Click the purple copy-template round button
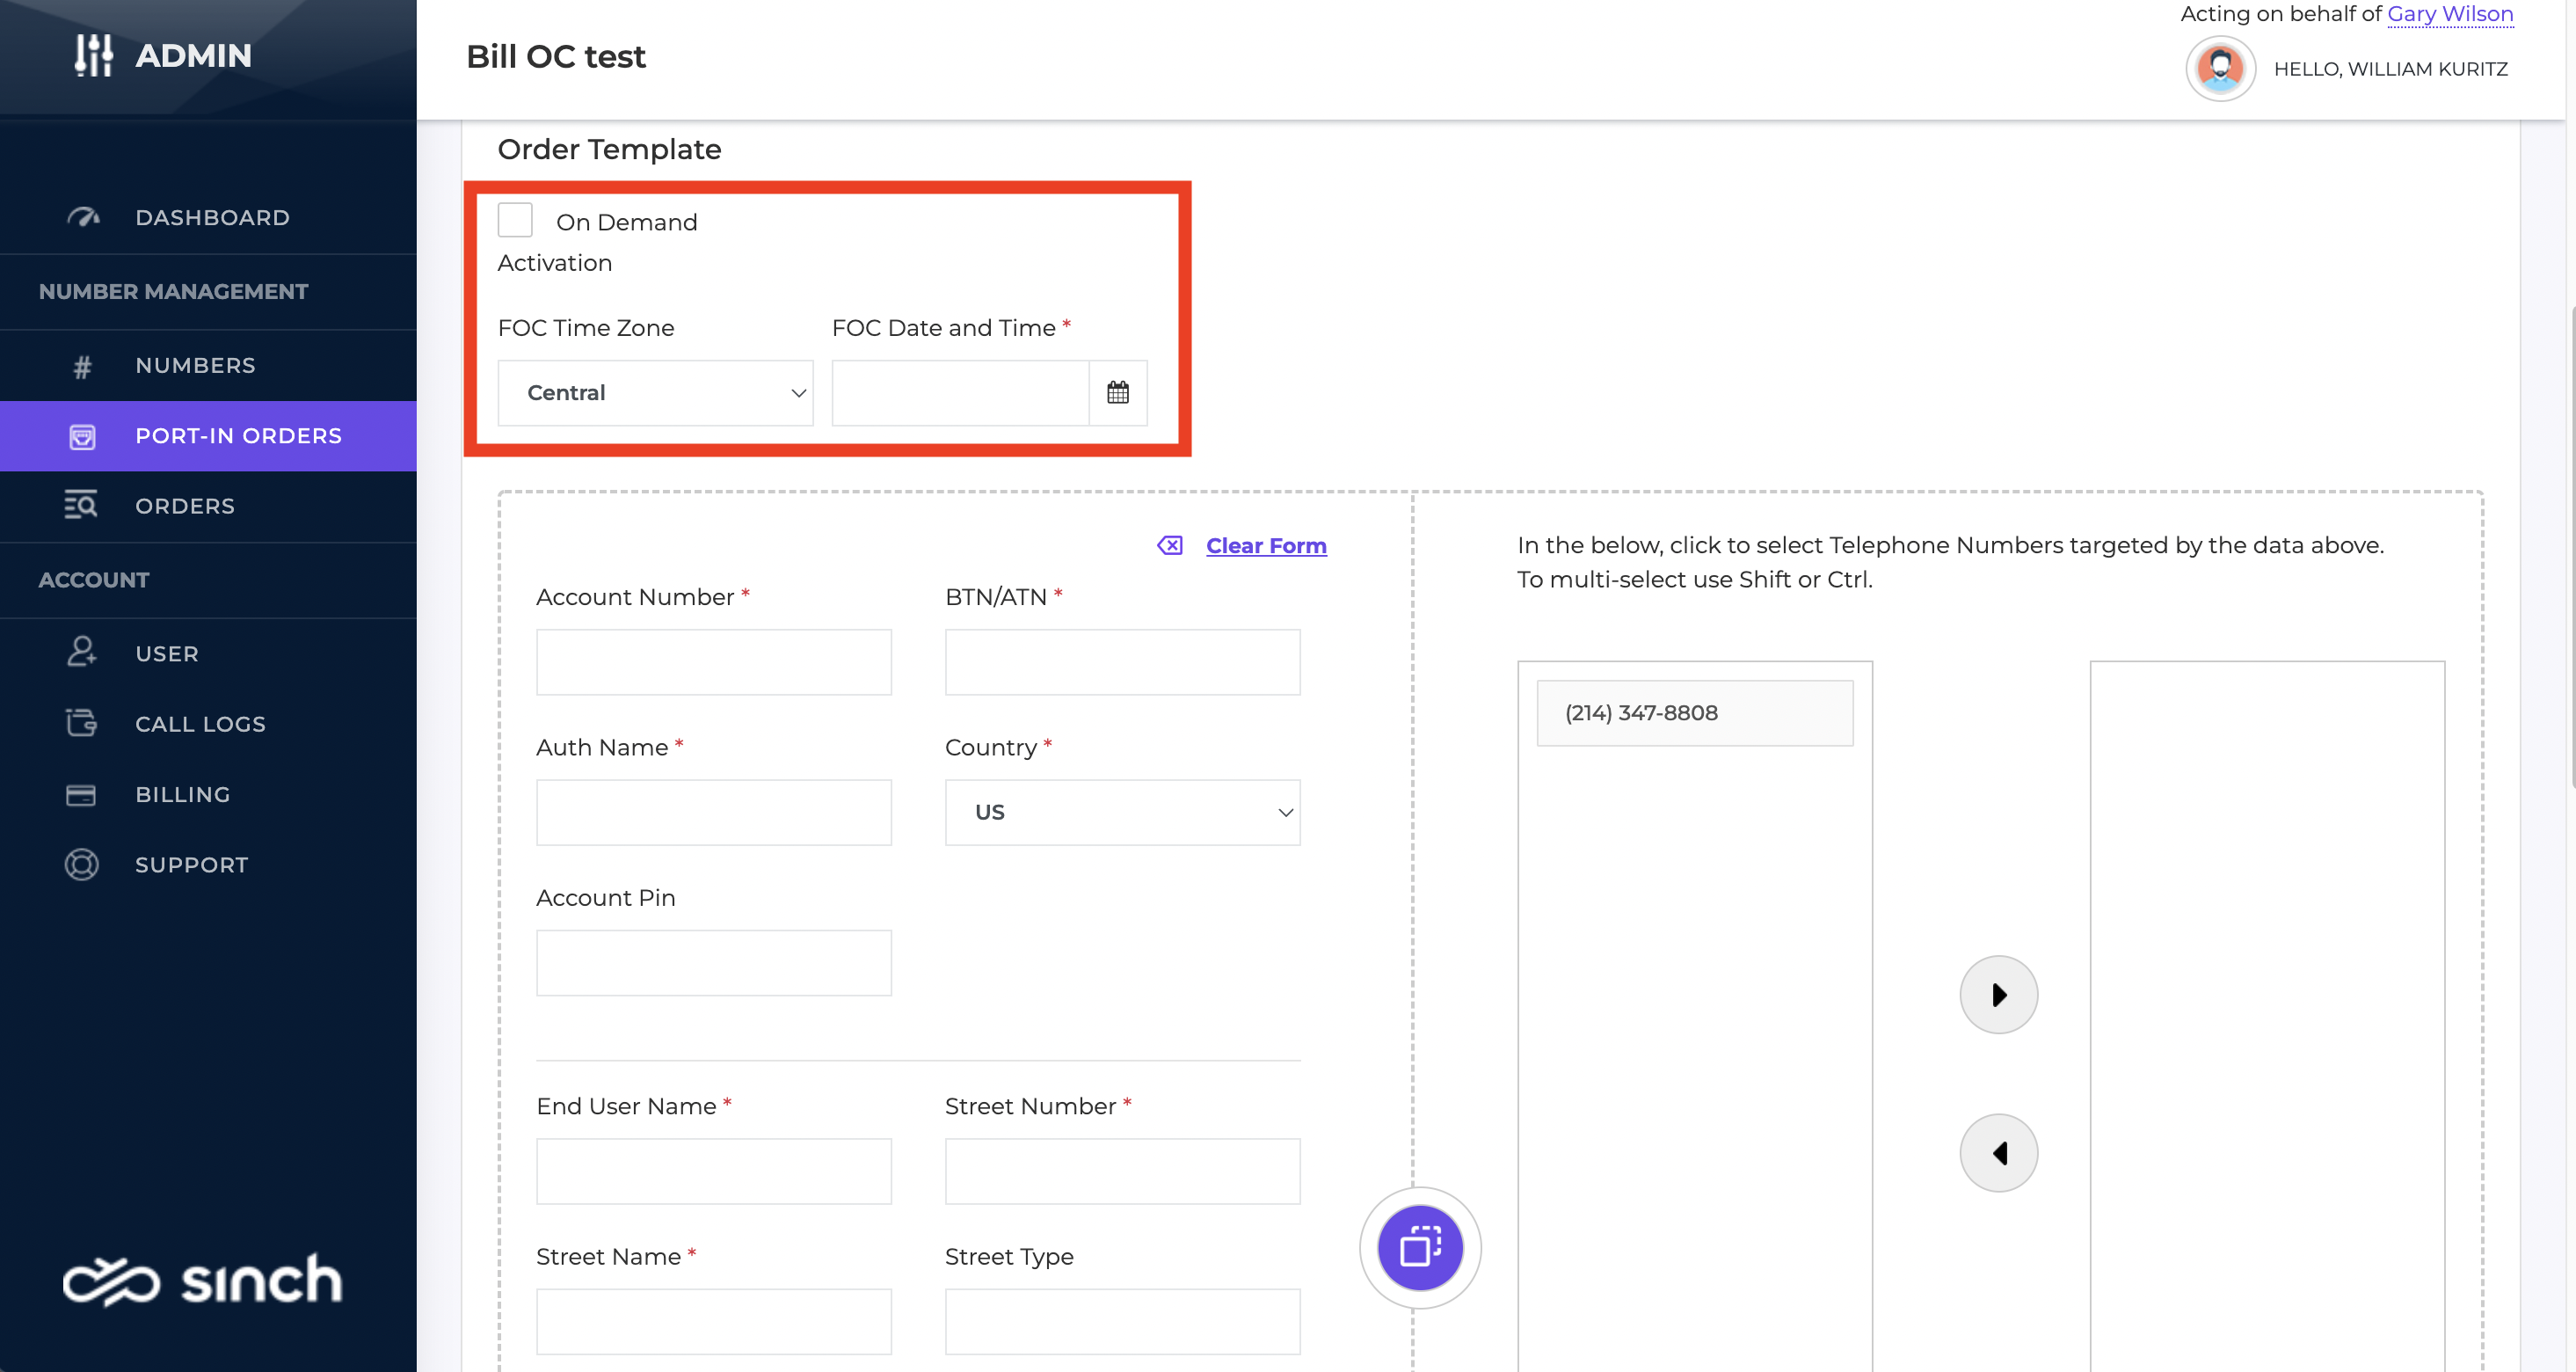 [x=1419, y=1247]
